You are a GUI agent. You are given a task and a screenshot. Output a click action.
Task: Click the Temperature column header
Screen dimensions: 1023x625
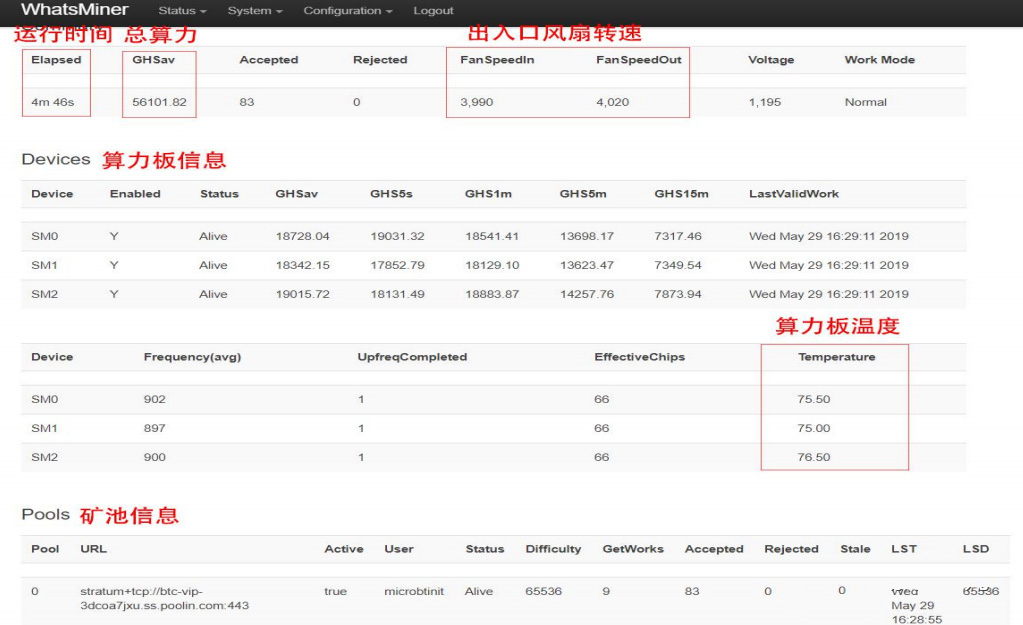[826, 357]
